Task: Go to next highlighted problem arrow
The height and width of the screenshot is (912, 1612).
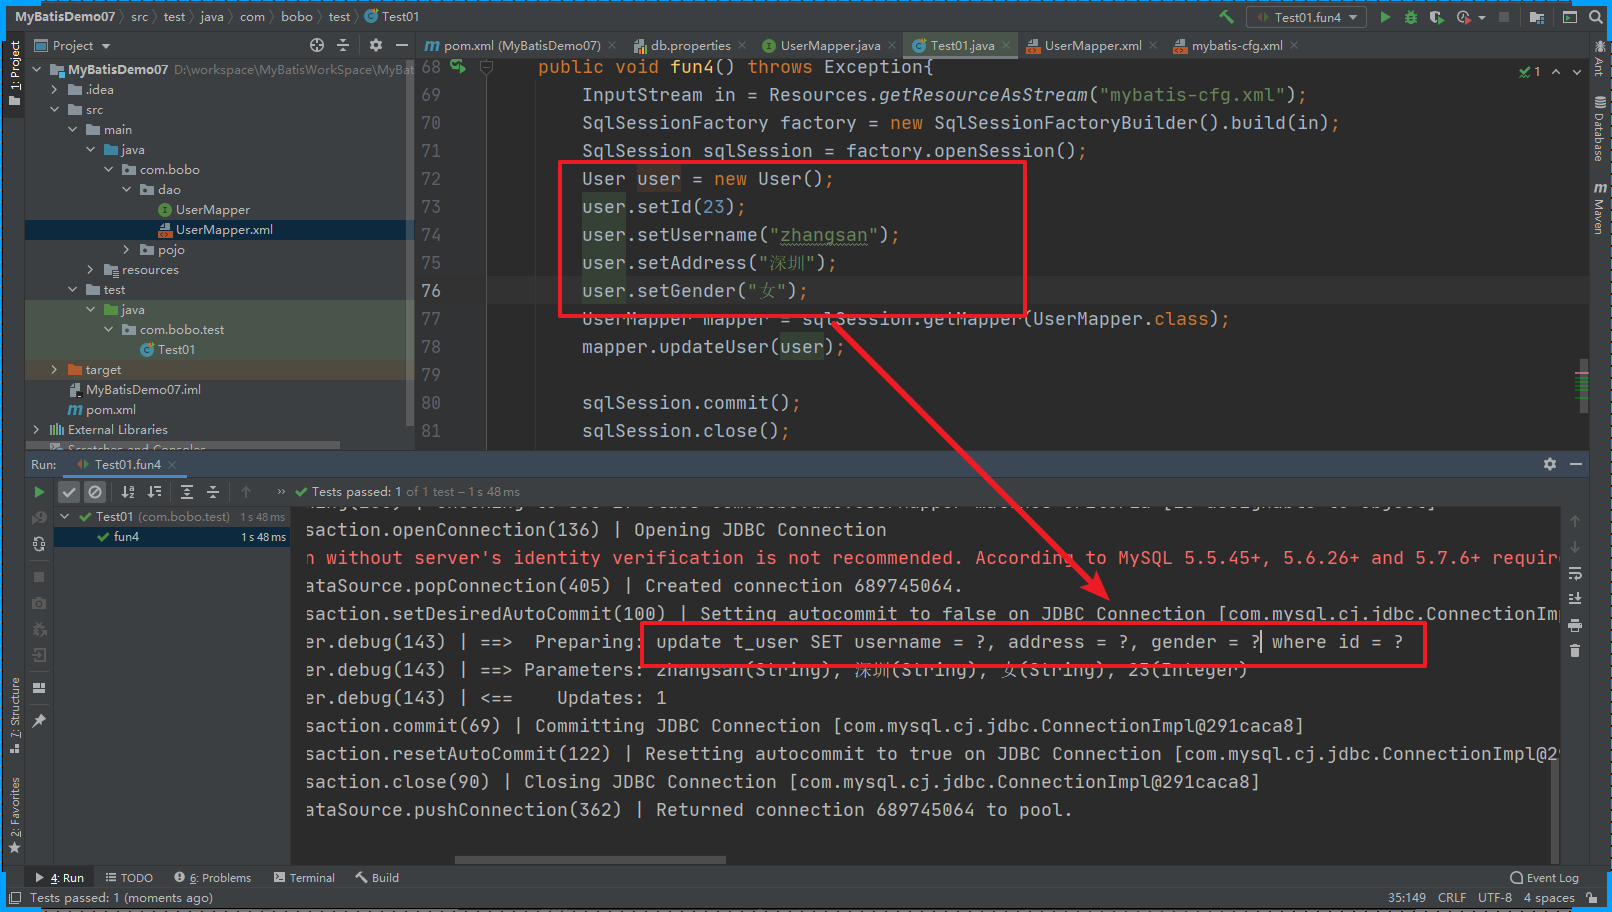Action: (1577, 72)
